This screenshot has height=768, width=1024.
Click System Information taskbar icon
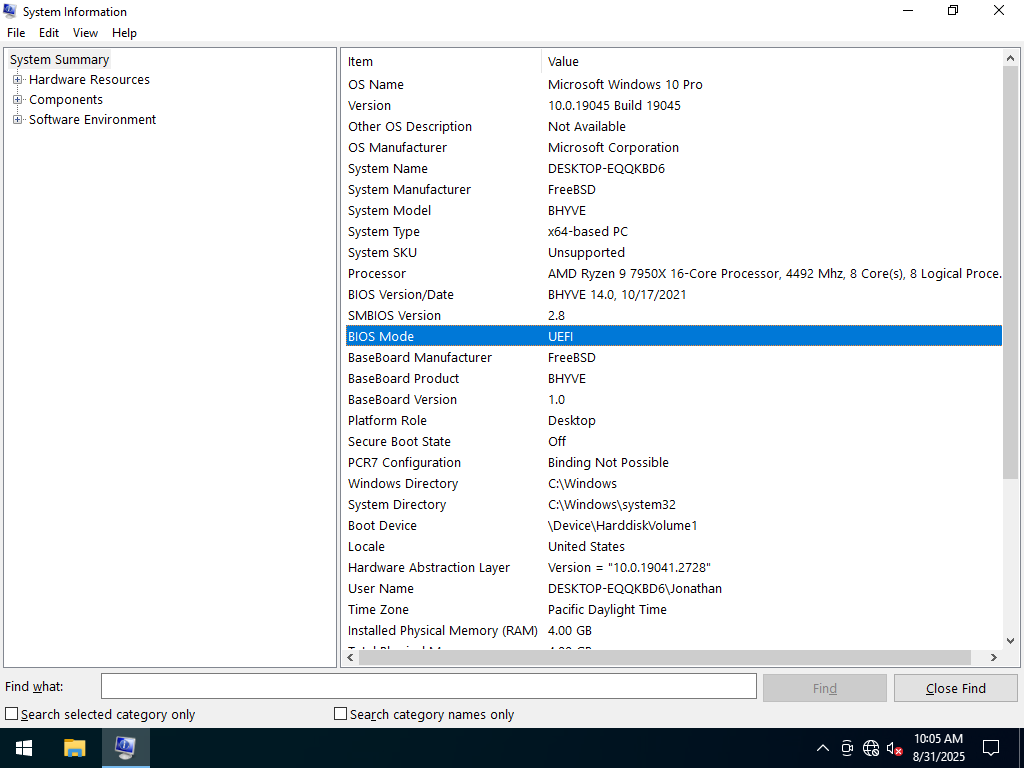click(x=125, y=748)
